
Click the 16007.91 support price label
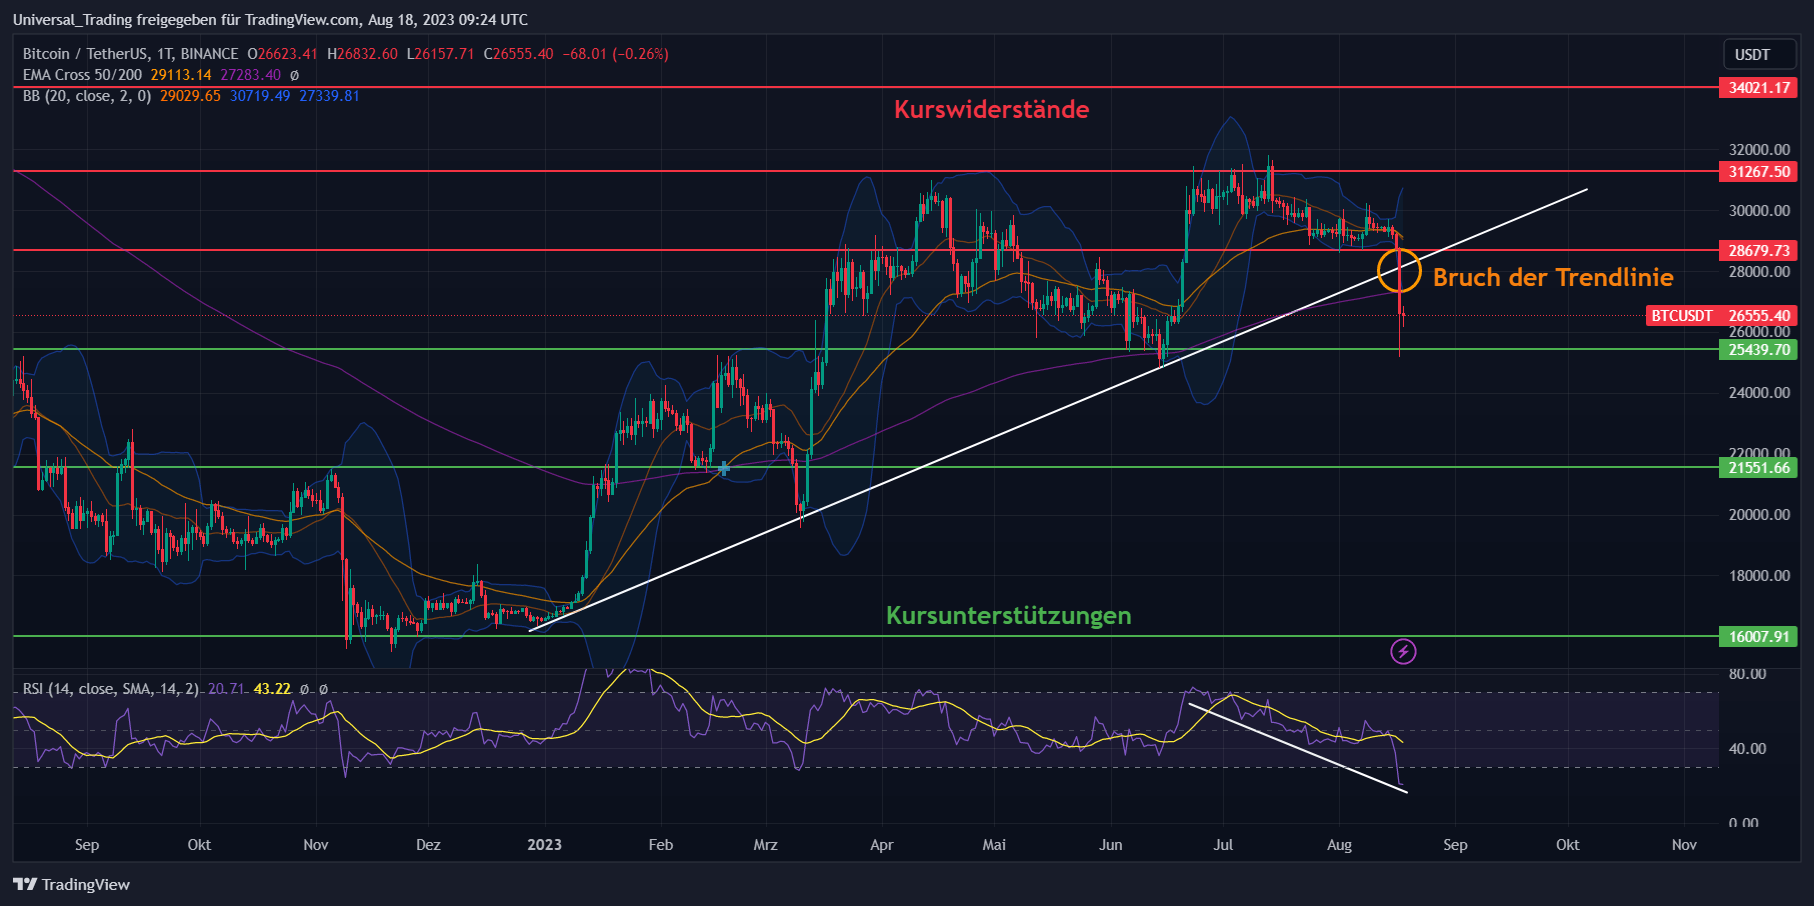(x=1758, y=636)
